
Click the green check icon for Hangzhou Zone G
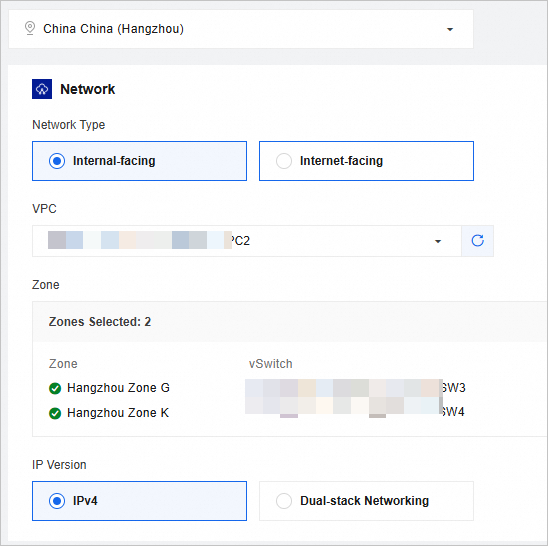click(x=55, y=388)
